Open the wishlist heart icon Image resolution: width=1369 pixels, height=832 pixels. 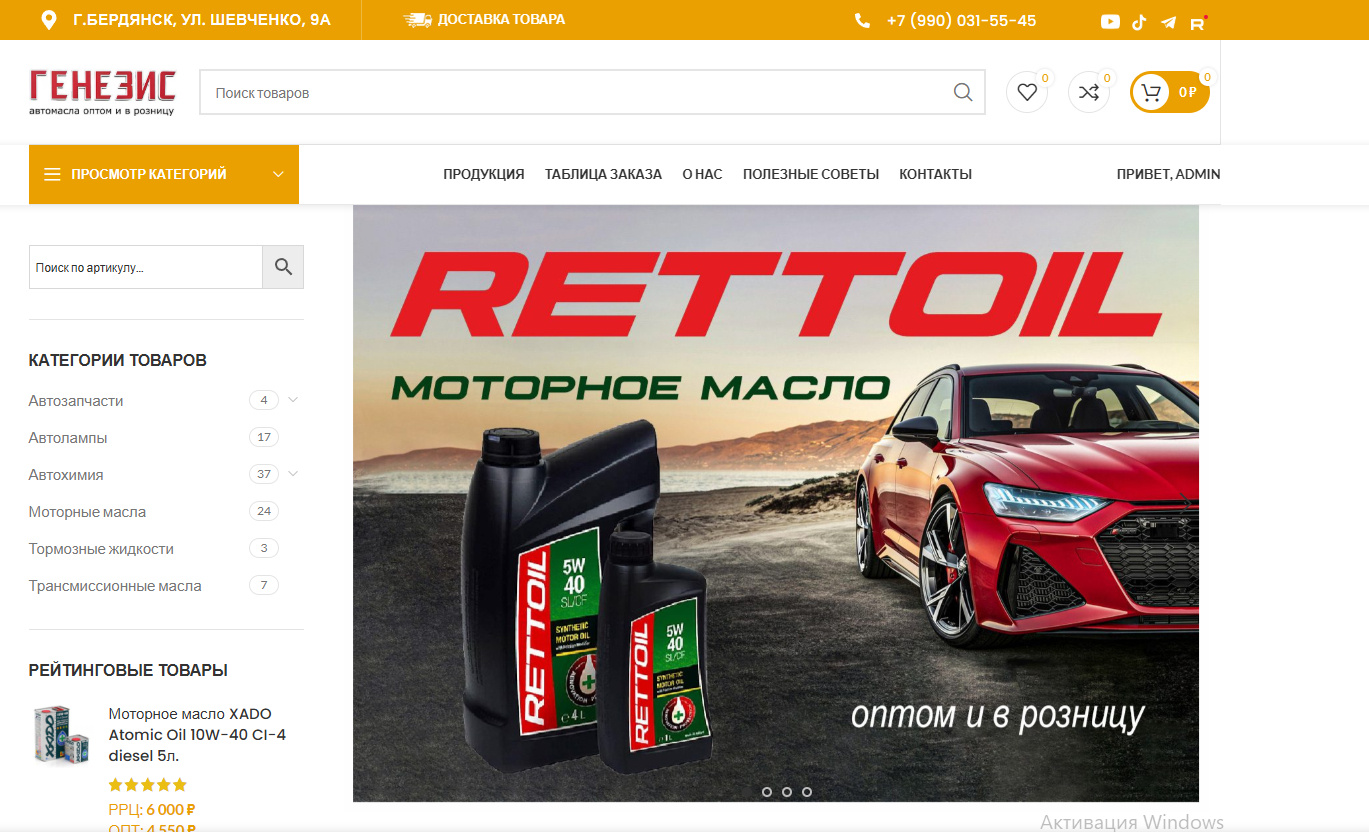click(x=1027, y=92)
